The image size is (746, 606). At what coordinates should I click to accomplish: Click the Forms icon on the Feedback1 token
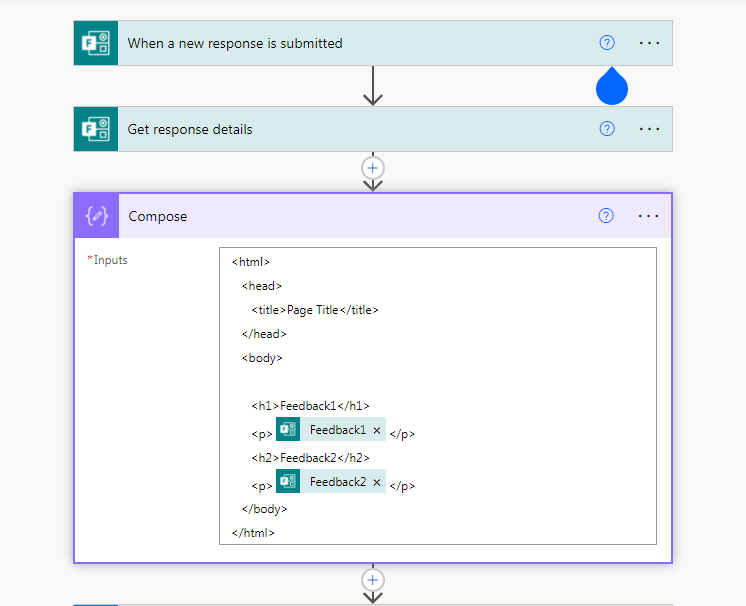pos(288,430)
